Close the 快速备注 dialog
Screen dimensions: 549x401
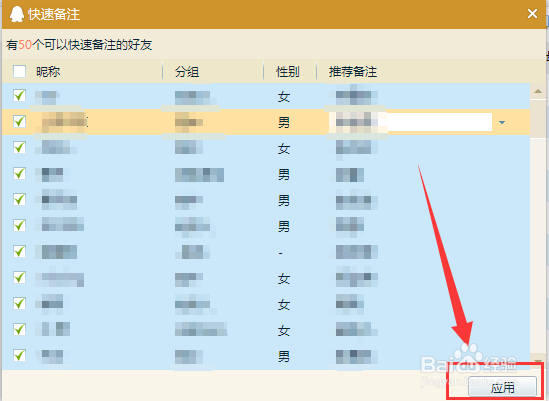(532, 14)
